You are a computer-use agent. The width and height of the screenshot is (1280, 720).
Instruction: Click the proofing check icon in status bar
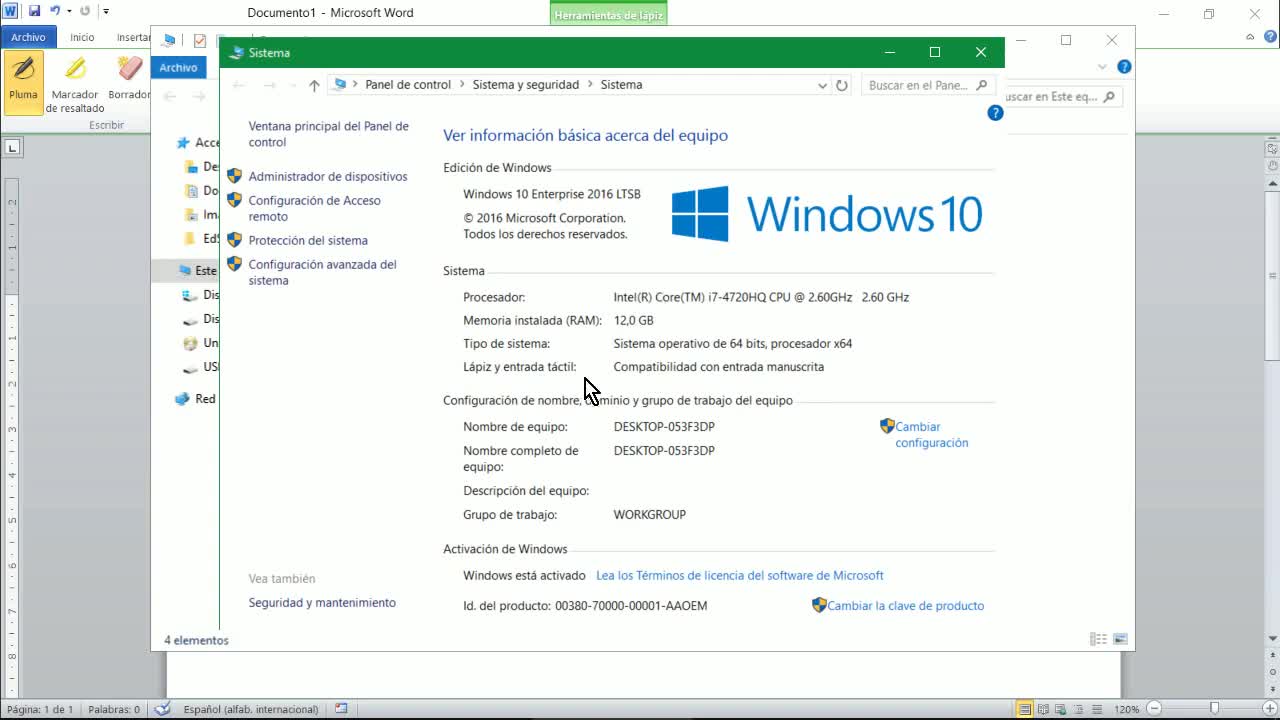click(163, 709)
